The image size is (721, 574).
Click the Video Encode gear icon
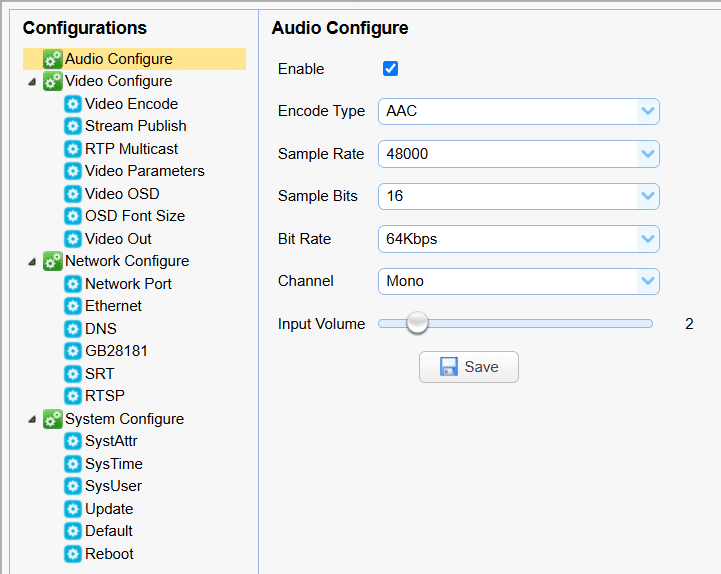click(x=73, y=104)
